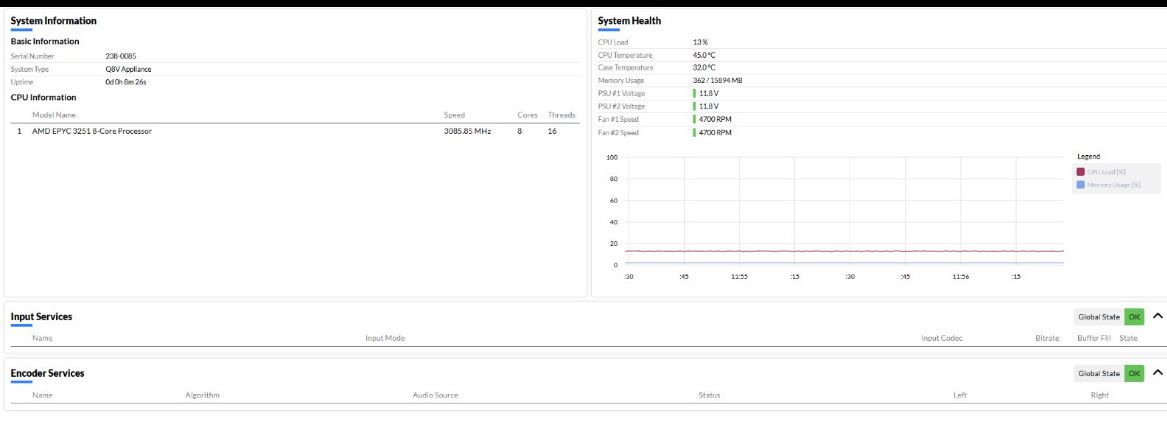Click the uptime value 0d 0h 8m 26s
This screenshot has width=1167, height=434.
[126, 82]
